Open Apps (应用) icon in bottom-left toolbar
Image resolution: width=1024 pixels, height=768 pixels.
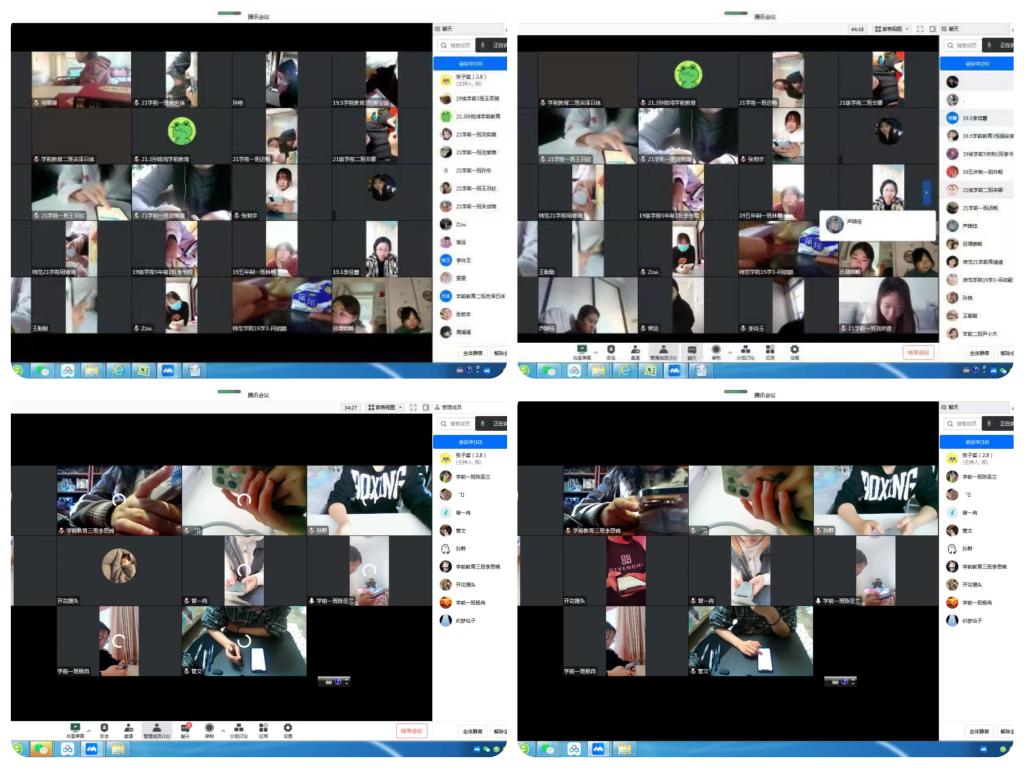tap(263, 728)
